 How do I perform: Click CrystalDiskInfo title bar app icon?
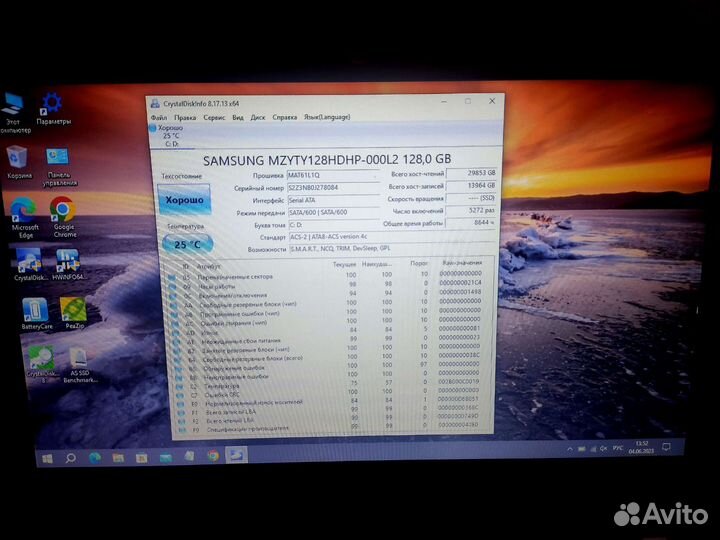click(155, 104)
